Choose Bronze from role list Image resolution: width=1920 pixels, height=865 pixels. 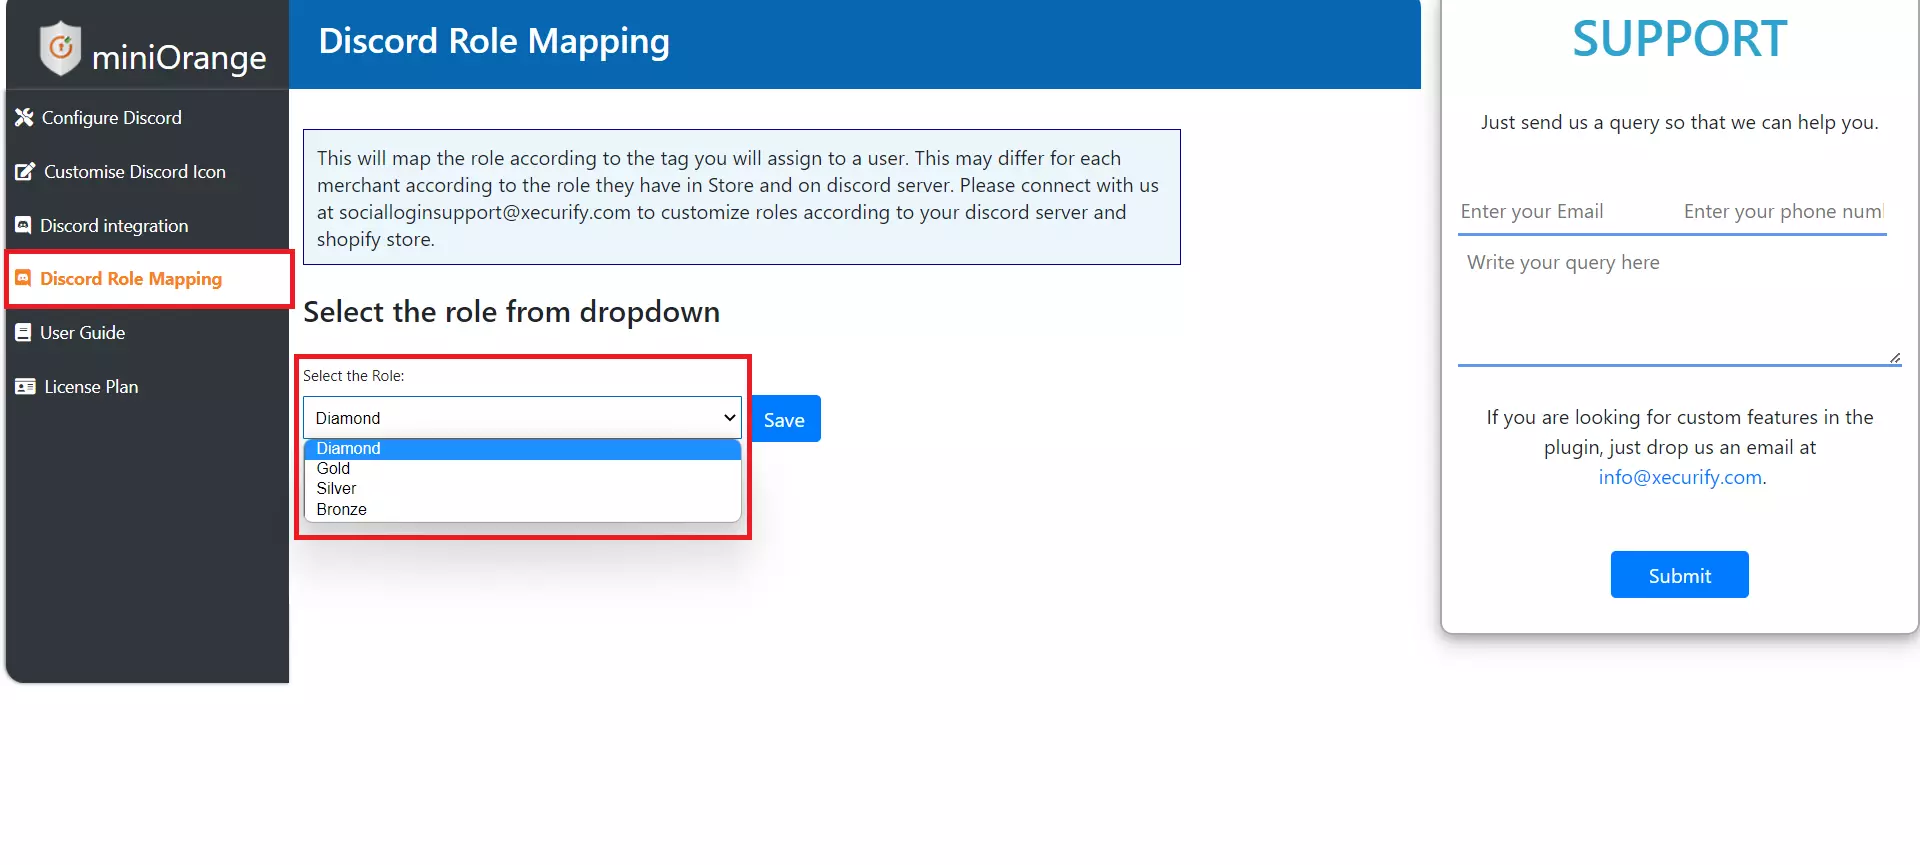[522, 510]
